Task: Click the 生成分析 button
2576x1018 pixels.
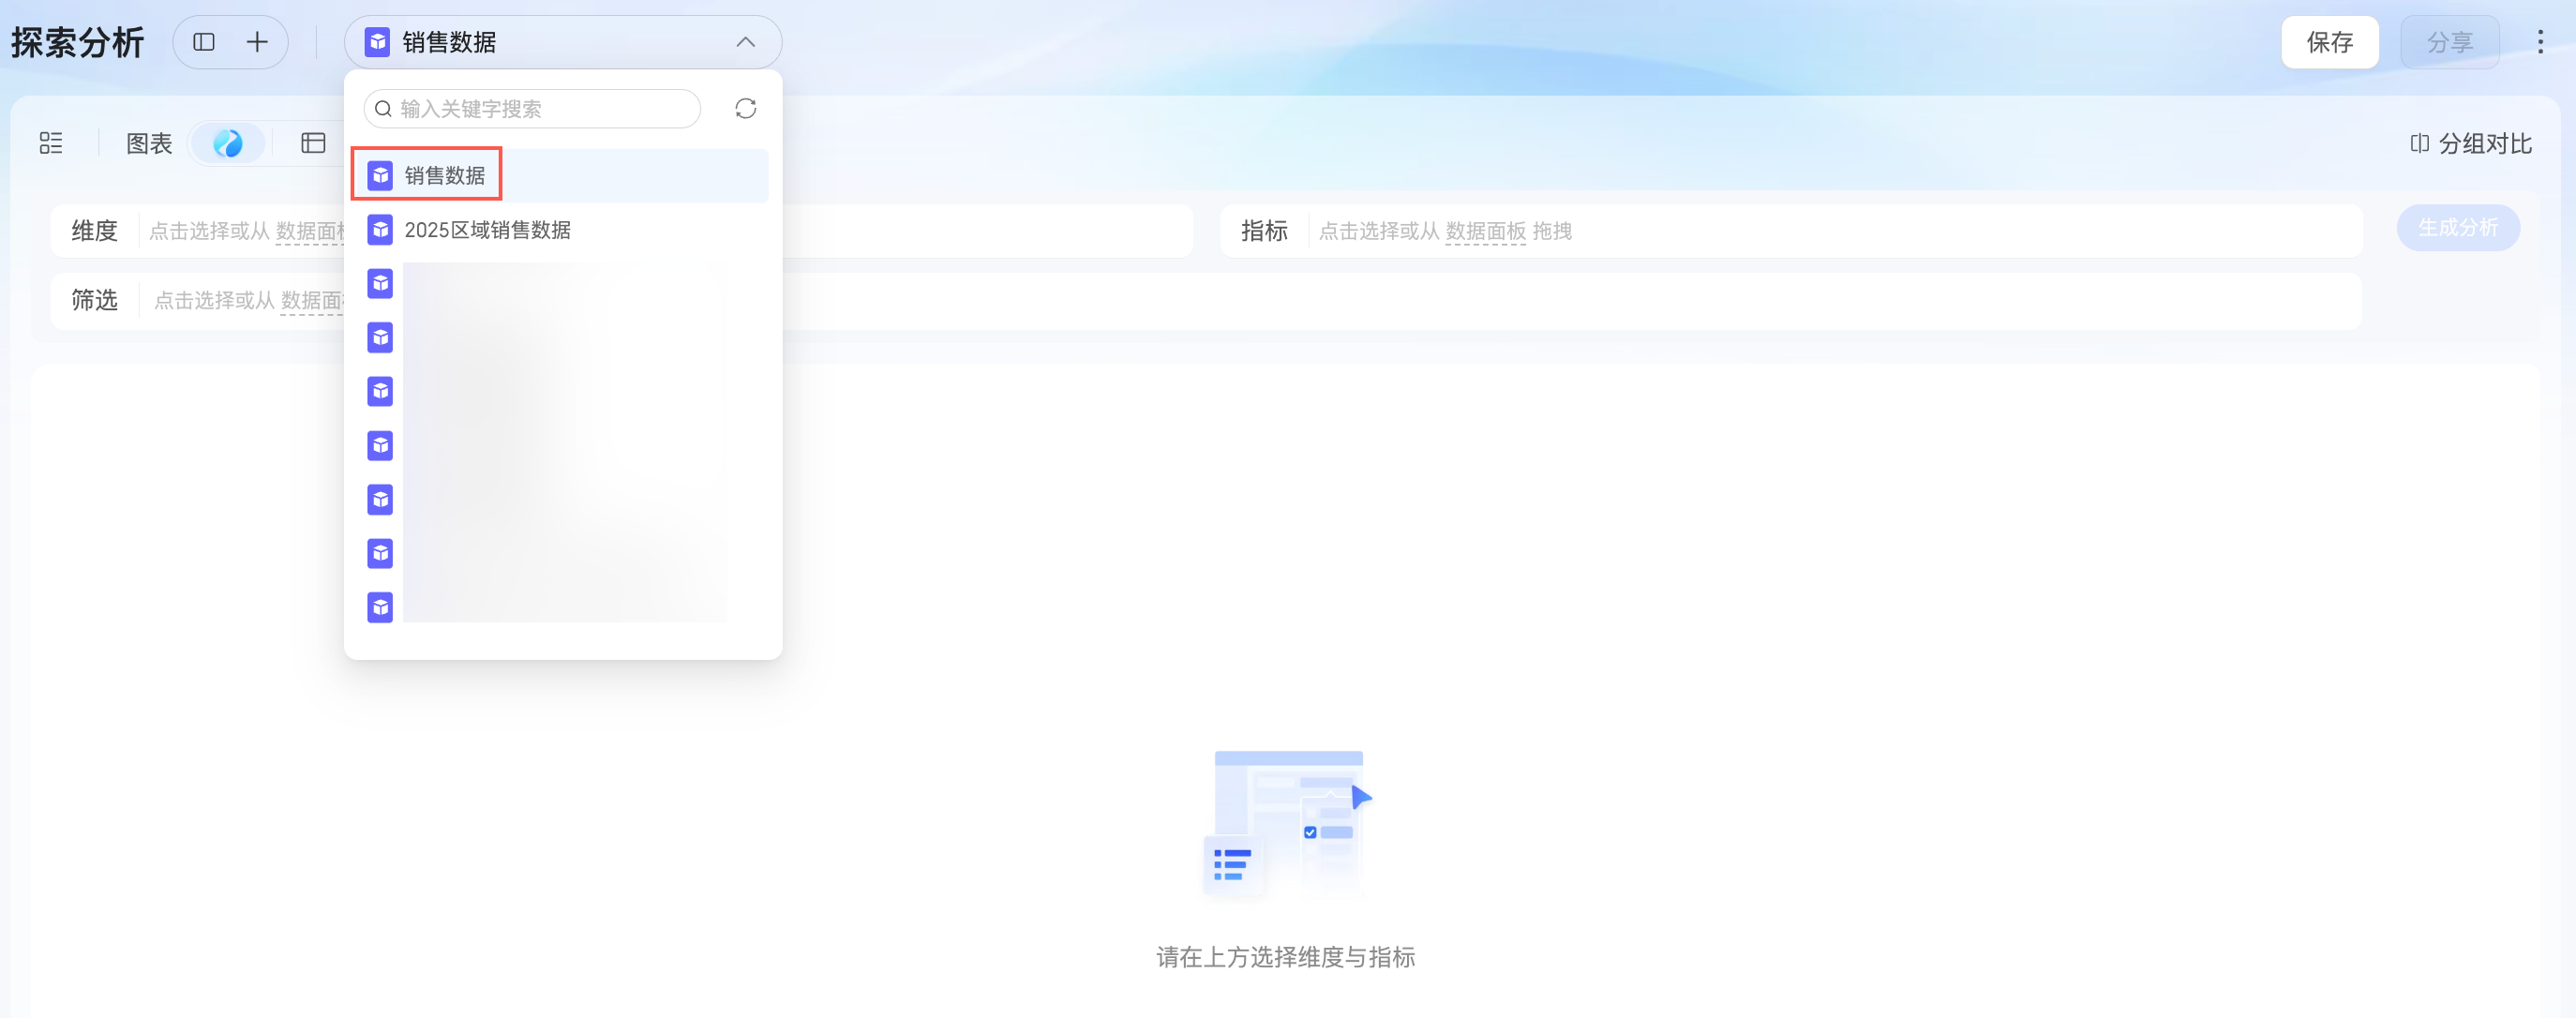Action: point(2457,228)
